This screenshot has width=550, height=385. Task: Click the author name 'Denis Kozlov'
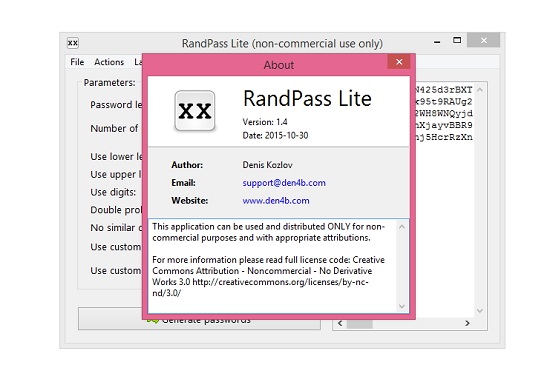pyautogui.click(x=267, y=165)
